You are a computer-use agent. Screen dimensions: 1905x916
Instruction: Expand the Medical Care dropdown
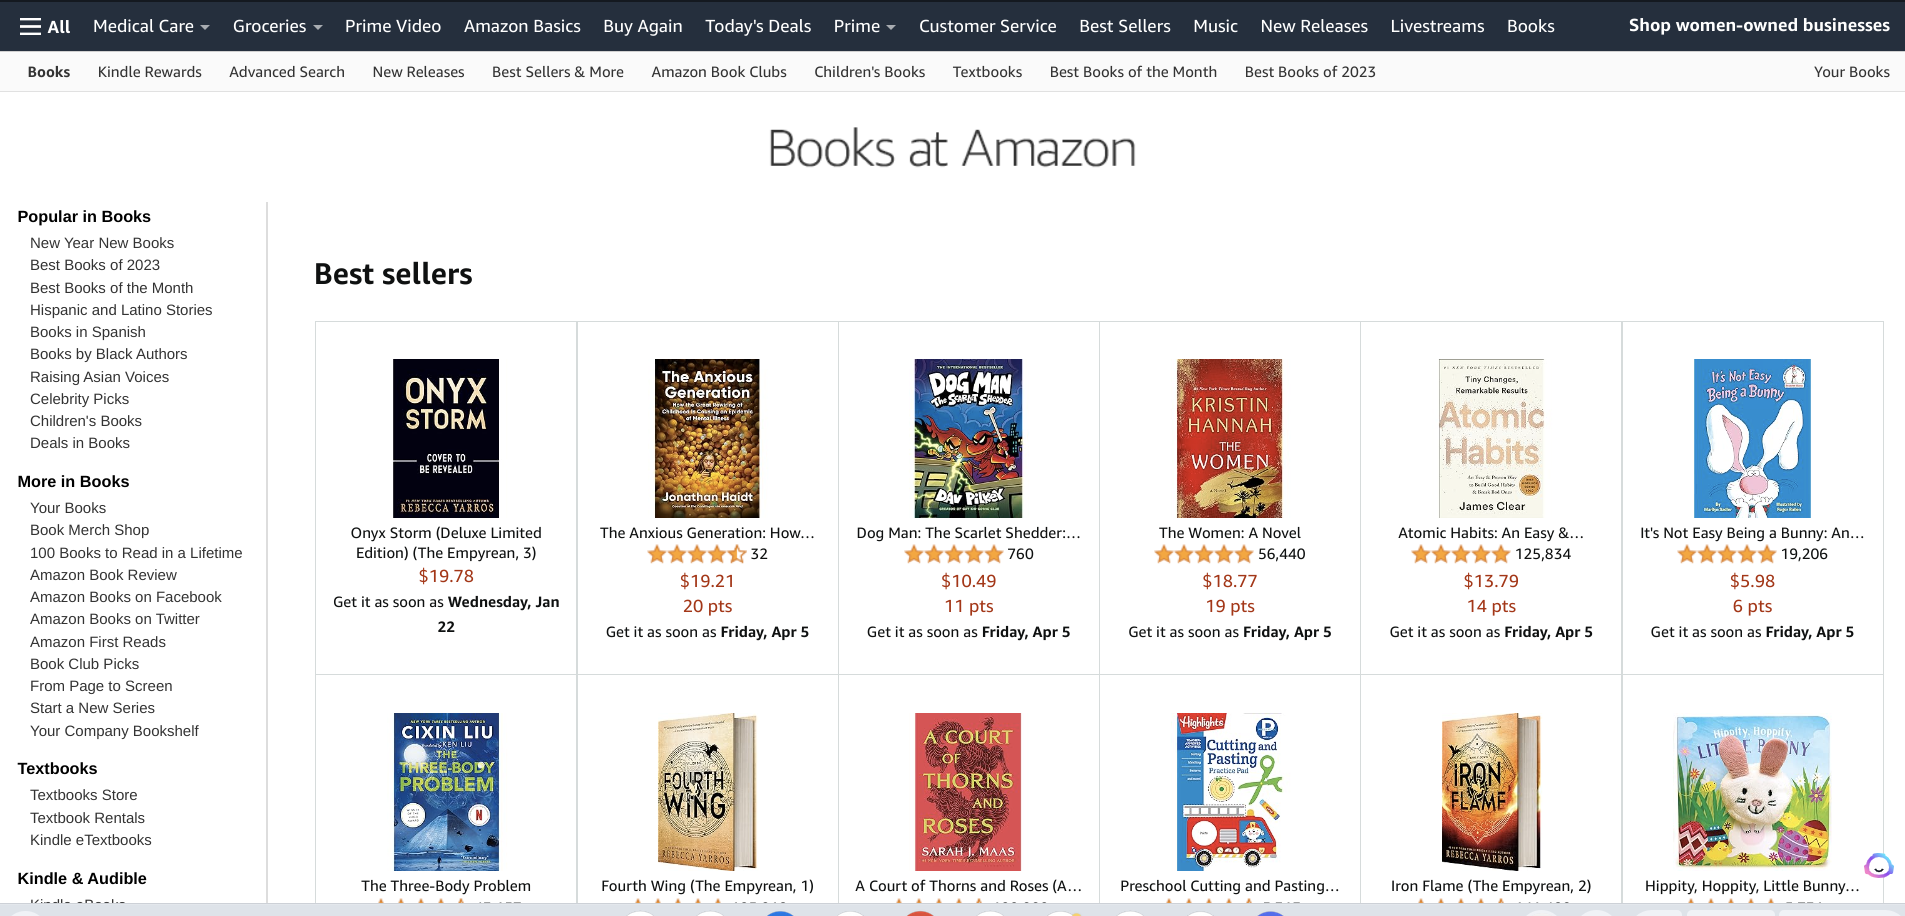point(151,26)
